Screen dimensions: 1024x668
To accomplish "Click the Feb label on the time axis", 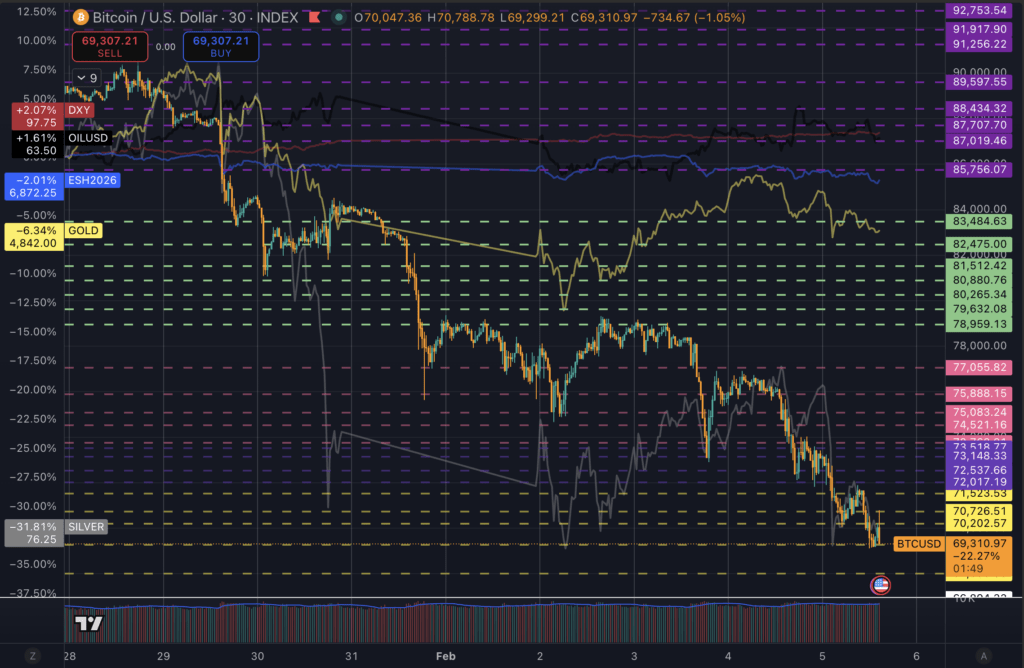I will (x=445, y=656).
